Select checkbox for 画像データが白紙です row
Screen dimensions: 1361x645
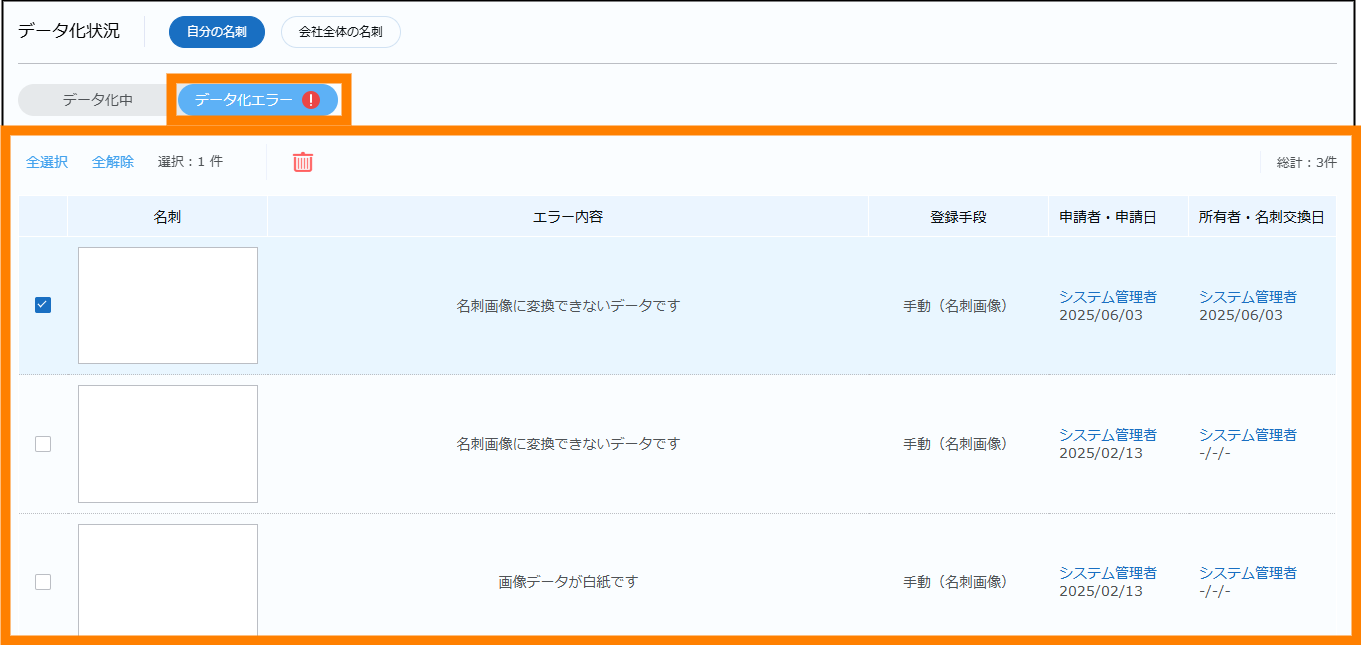tap(43, 582)
